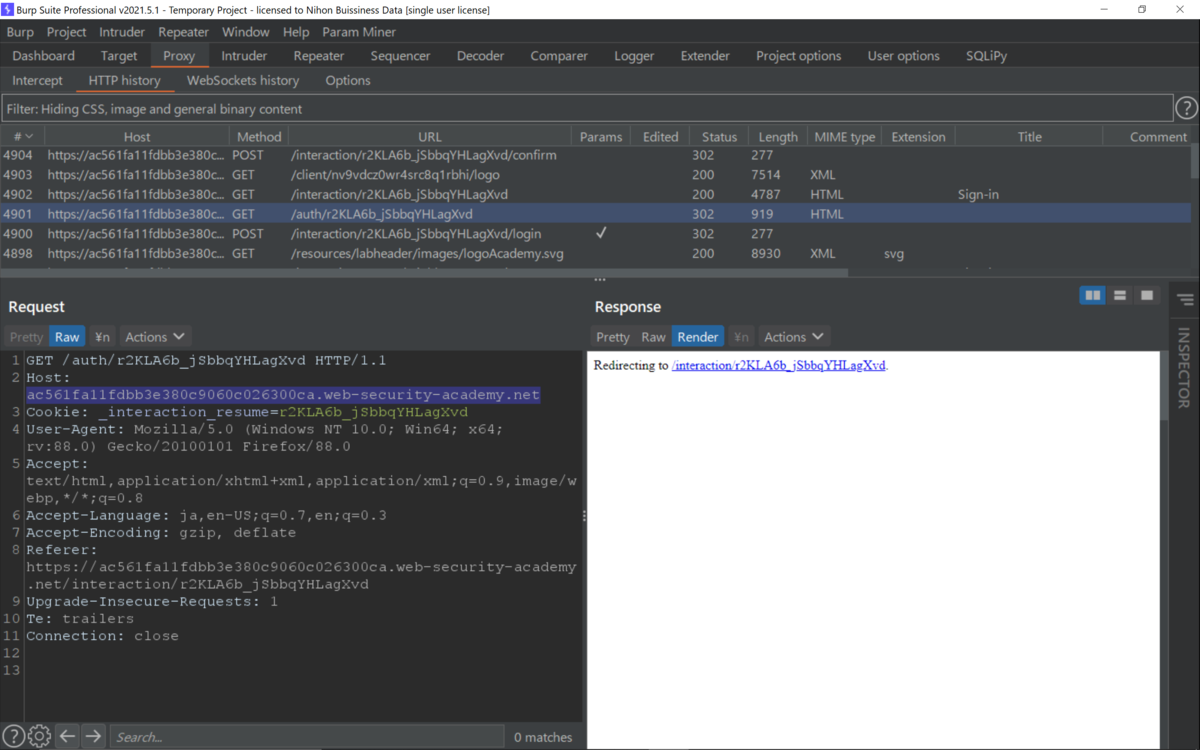Go to previous search match arrow
Screen dimensions: 1200x750
click(x=67, y=736)
